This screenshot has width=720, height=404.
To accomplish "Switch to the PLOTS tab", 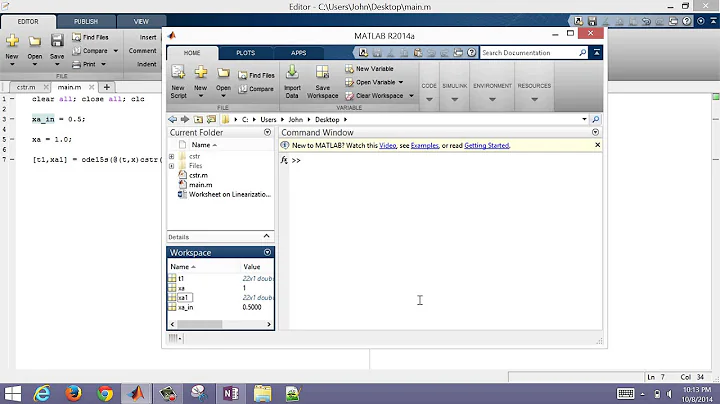I will pos(245,53).
